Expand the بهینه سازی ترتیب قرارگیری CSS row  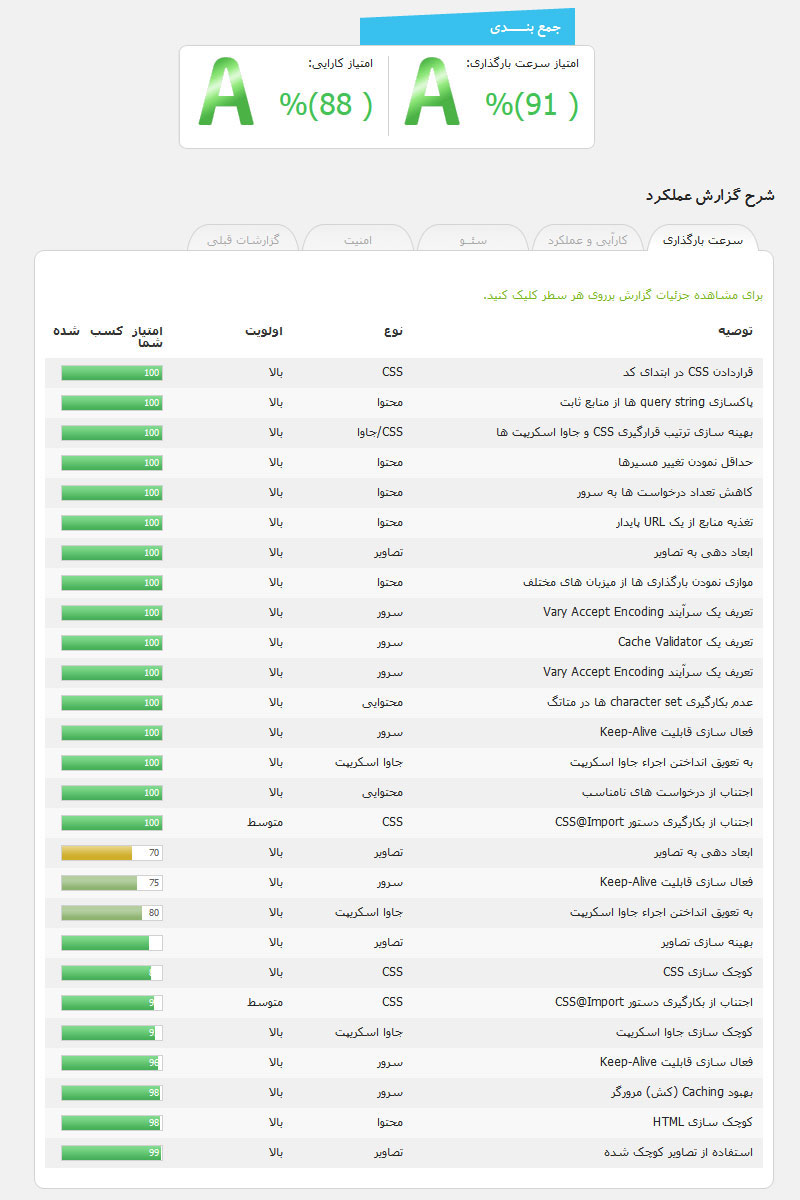(x=404, y=433)
